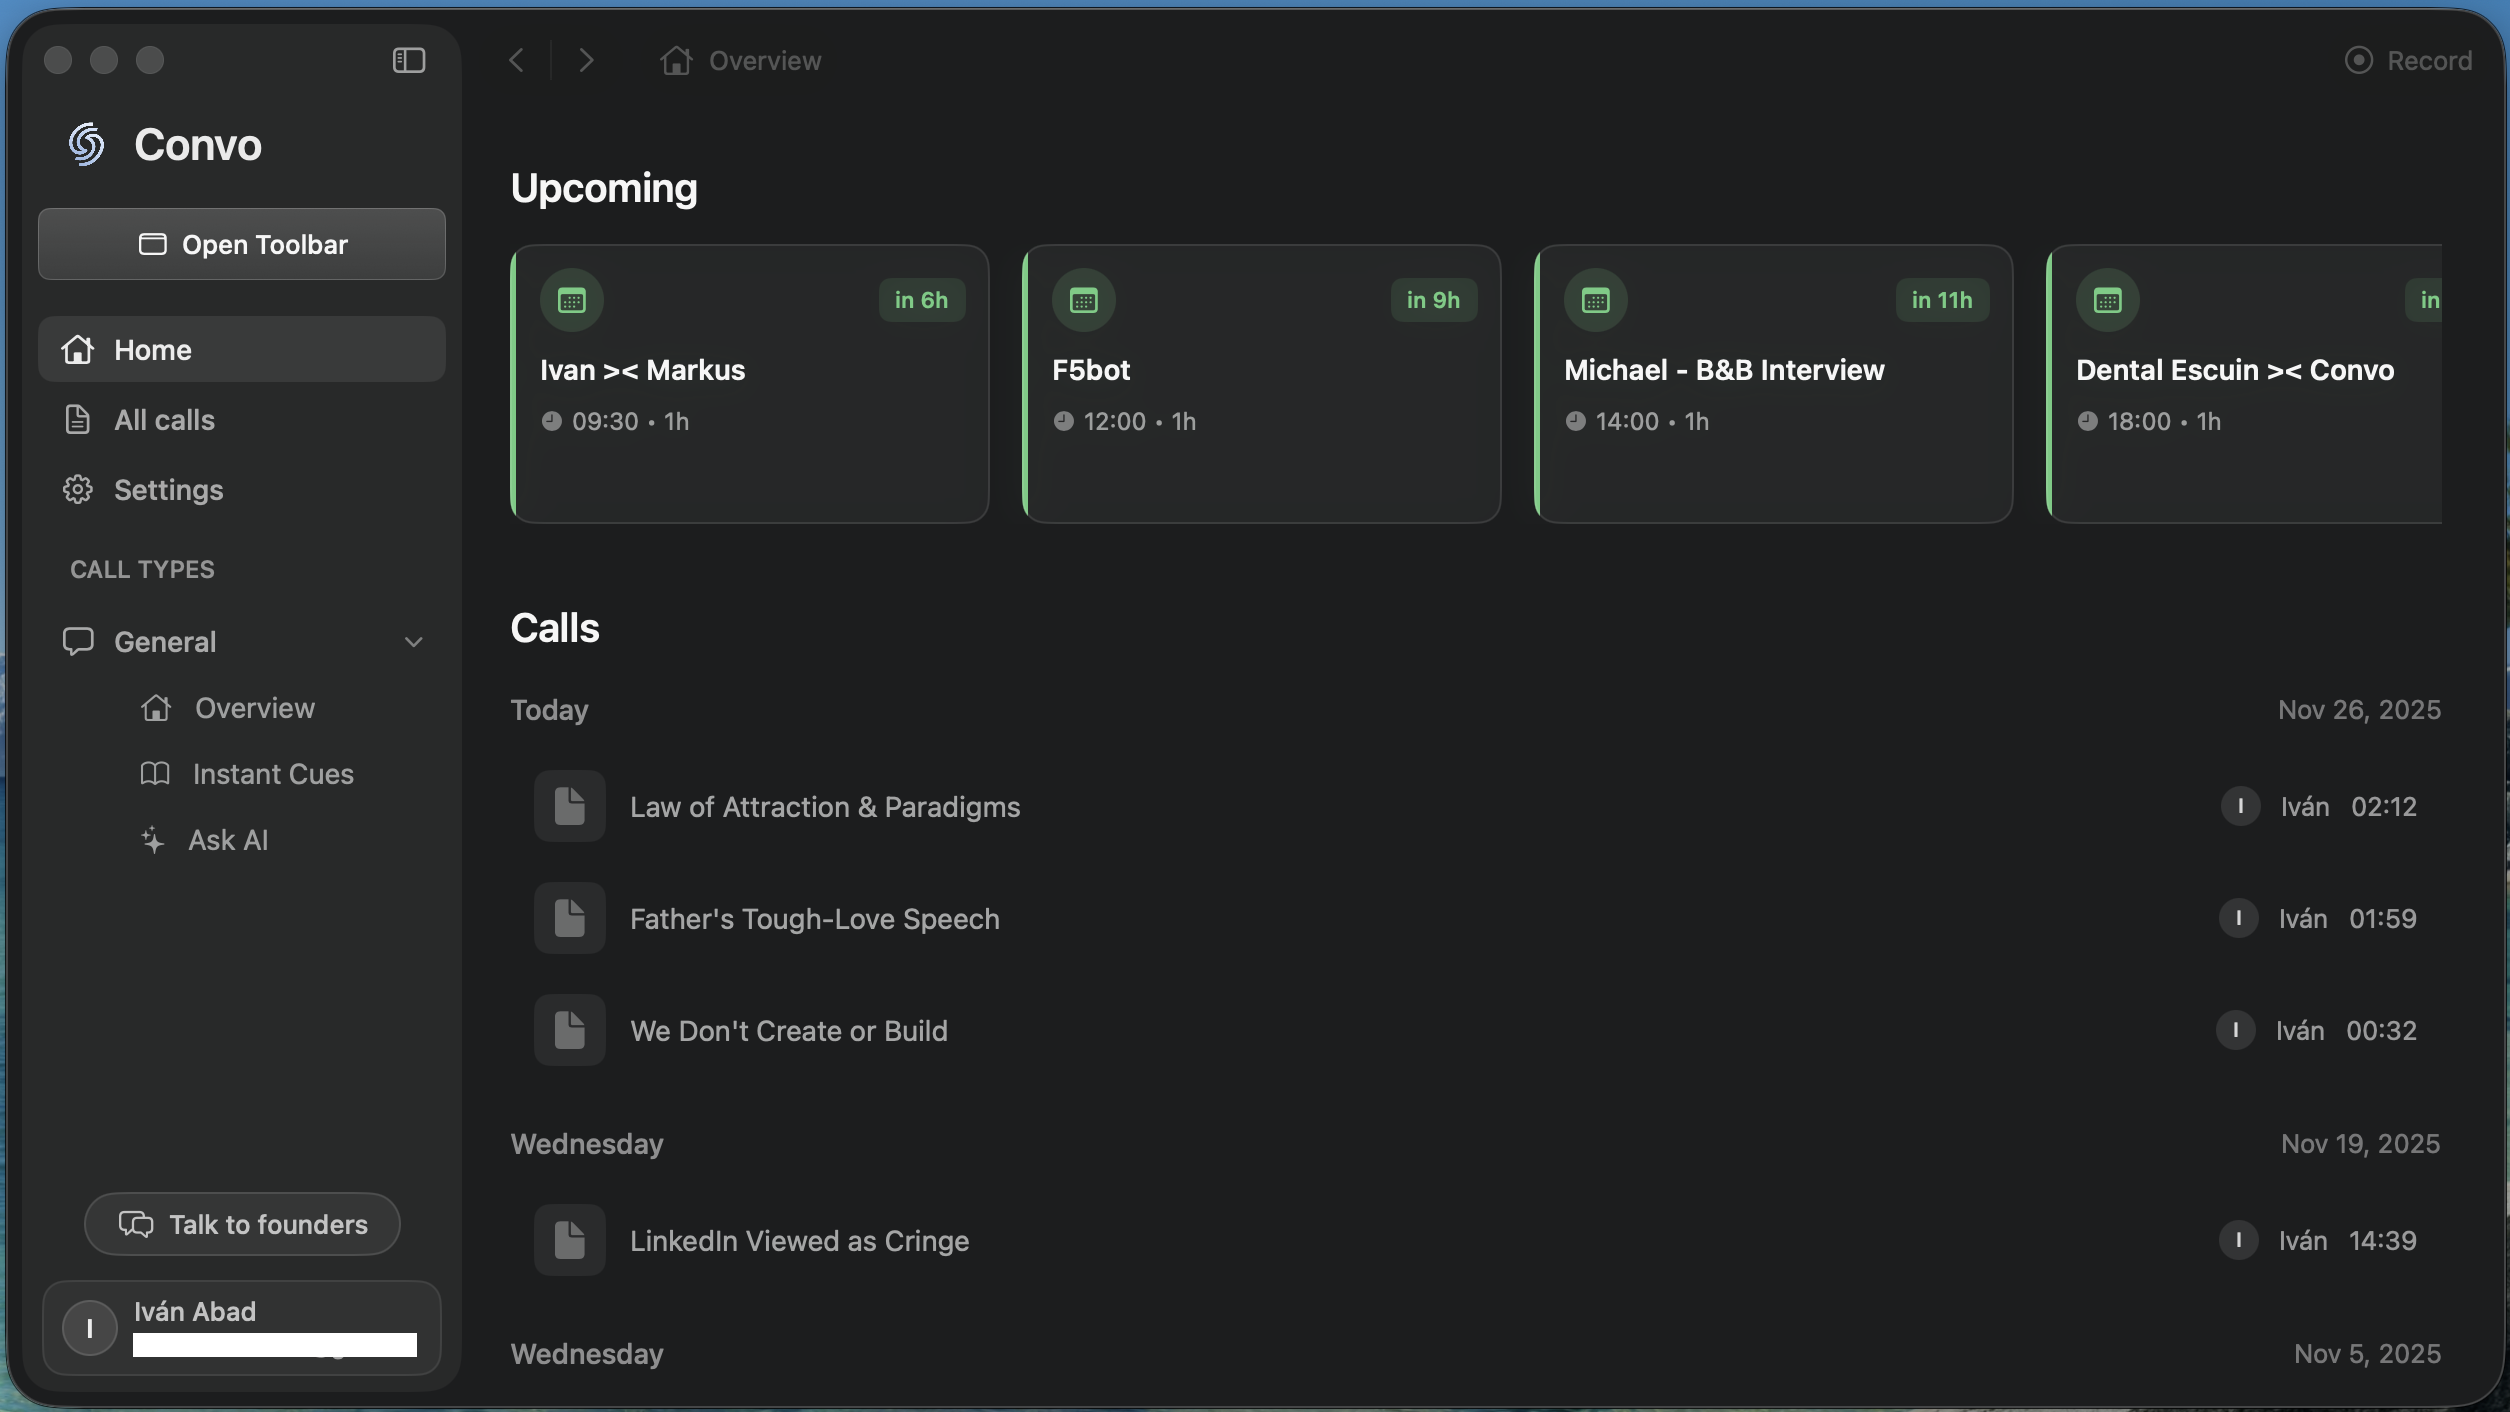Viewport: 2510px width, 1412px height.
Task: Collapse the sidebar using the panel icon
Action: click(408, 60)
